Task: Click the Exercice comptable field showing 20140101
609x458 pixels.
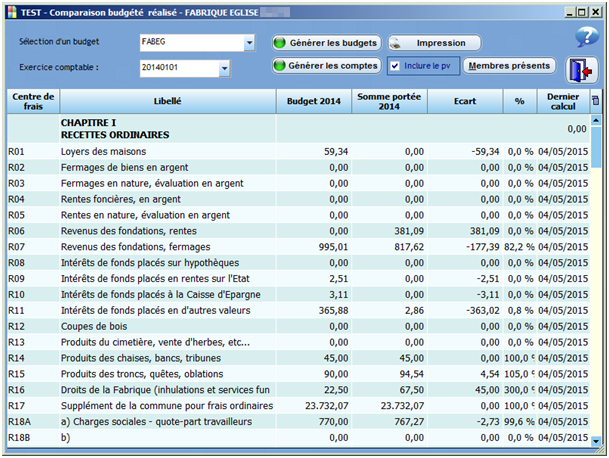Action: coord(178,68)
